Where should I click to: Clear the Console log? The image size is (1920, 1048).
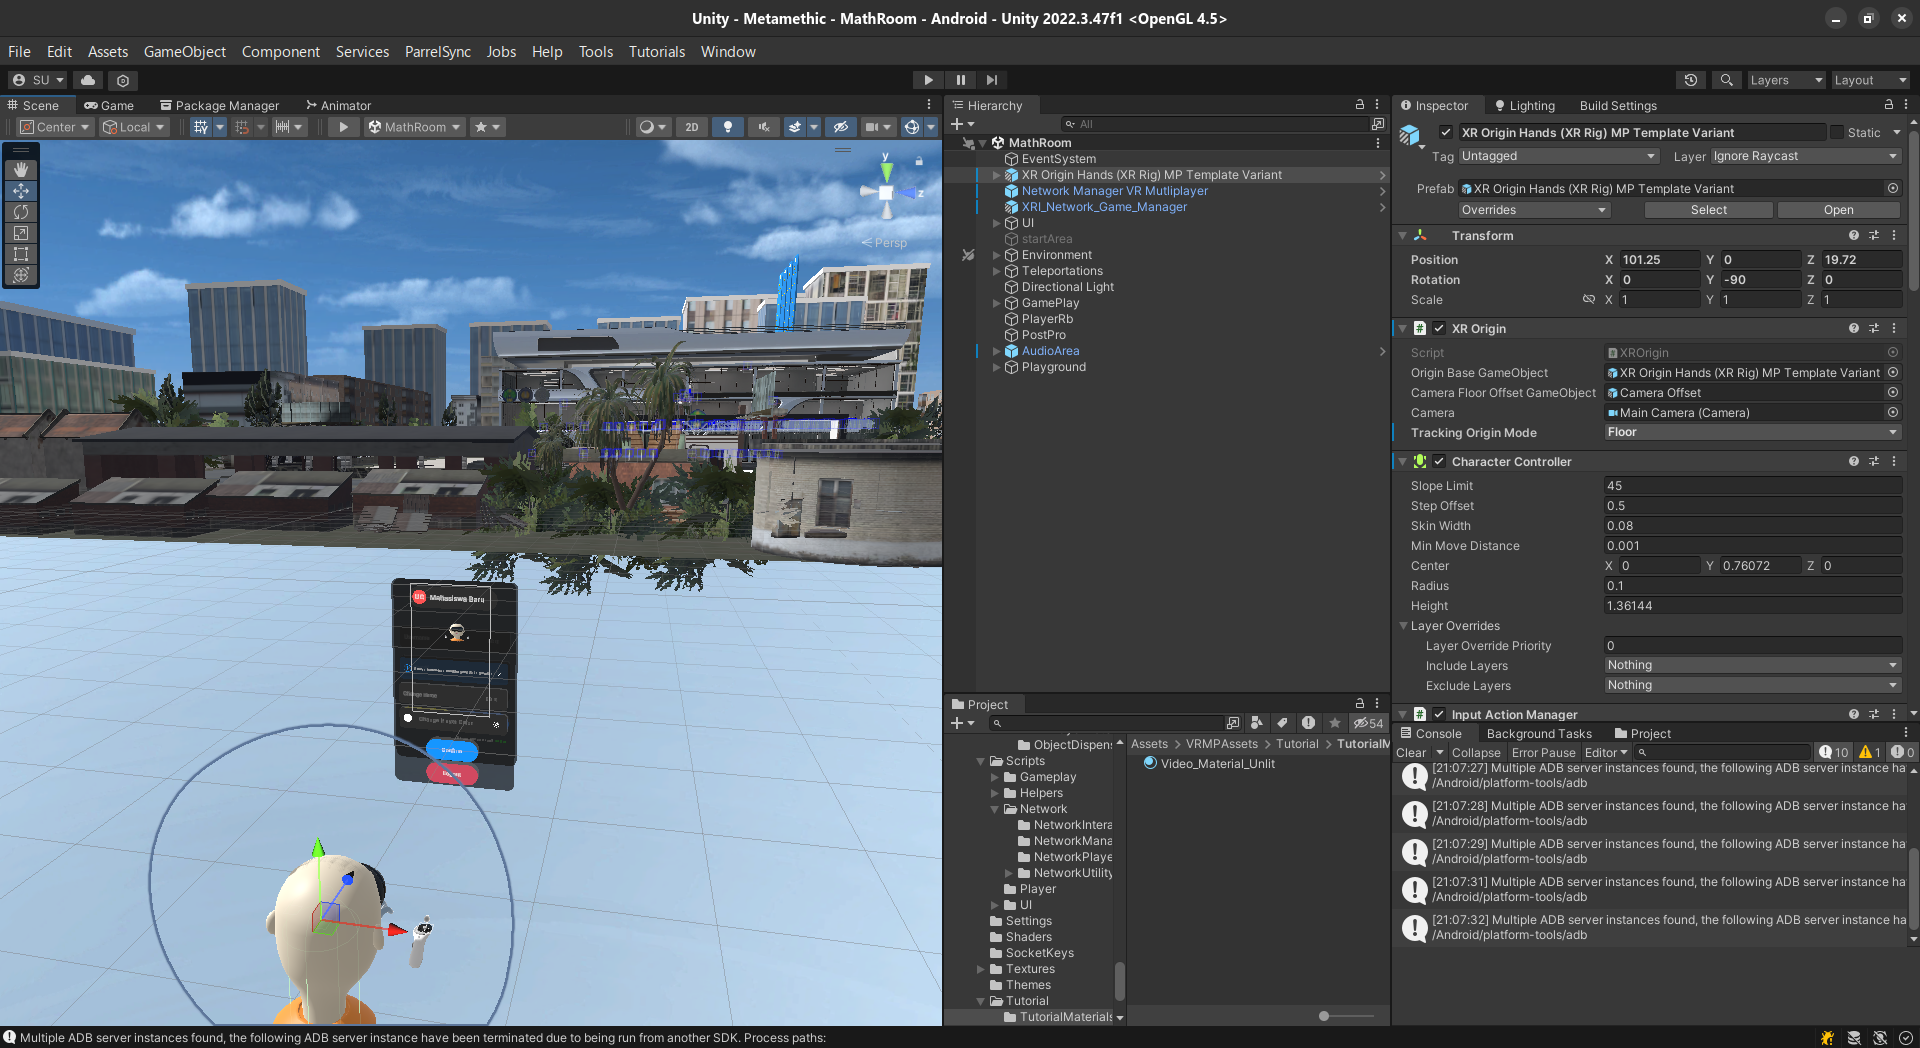1410,753
